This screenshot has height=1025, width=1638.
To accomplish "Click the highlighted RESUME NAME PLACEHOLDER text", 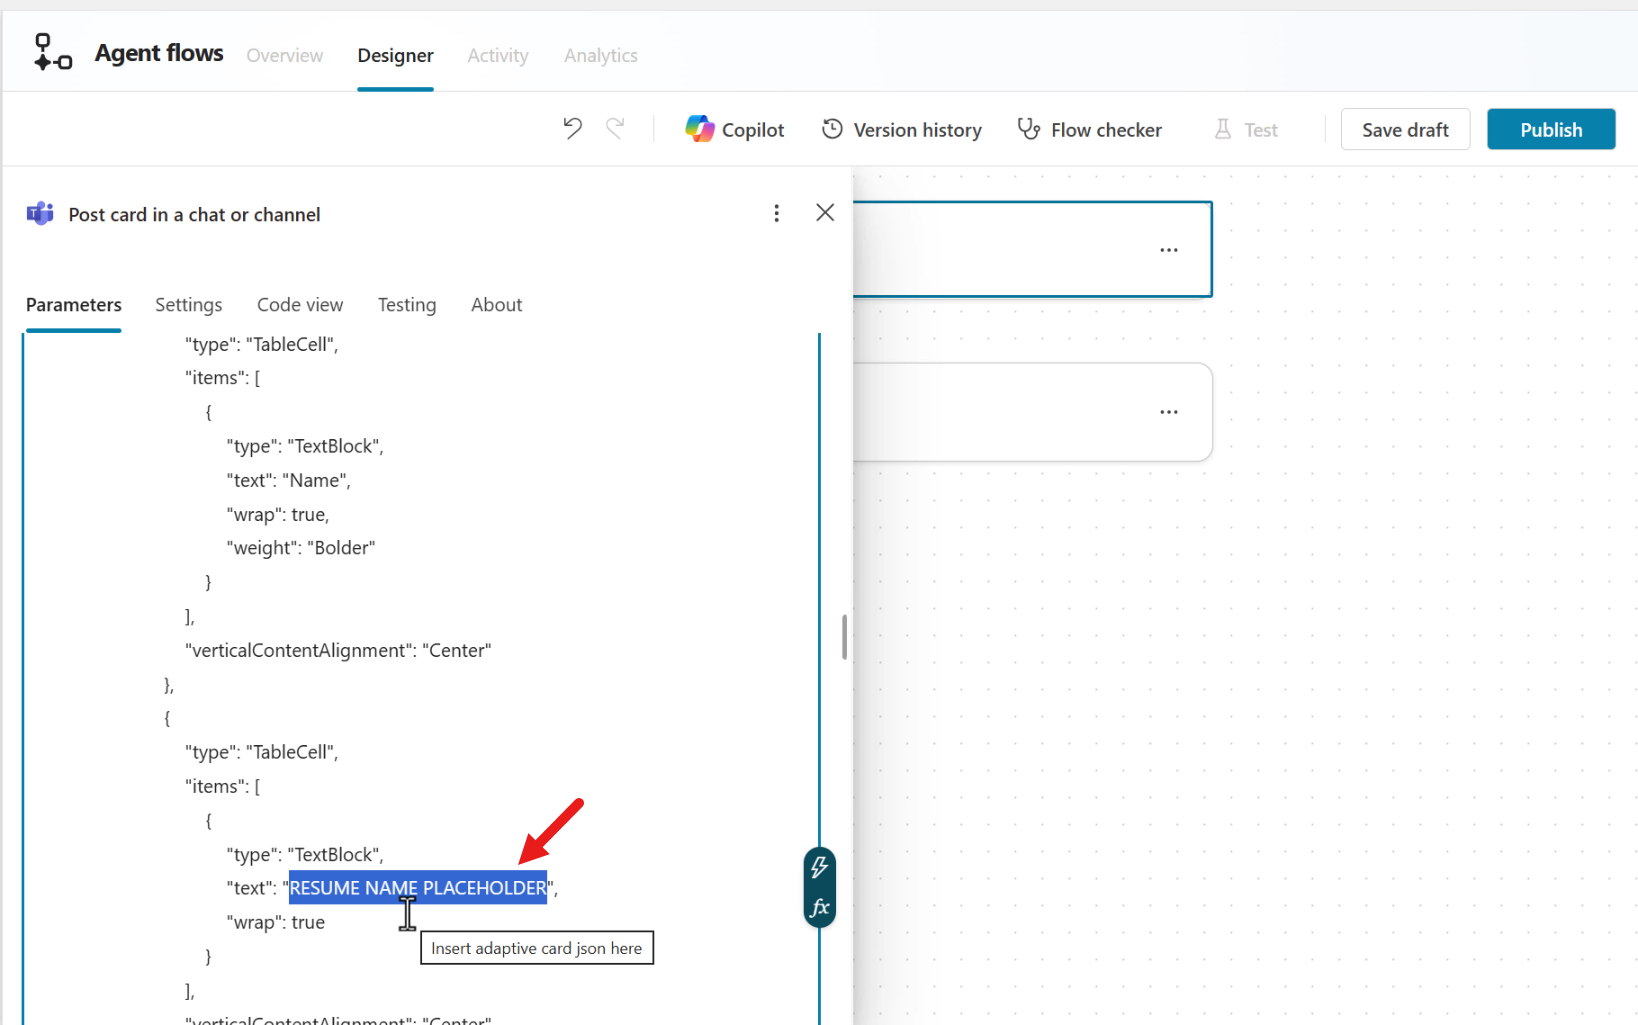I will point(418,888).
